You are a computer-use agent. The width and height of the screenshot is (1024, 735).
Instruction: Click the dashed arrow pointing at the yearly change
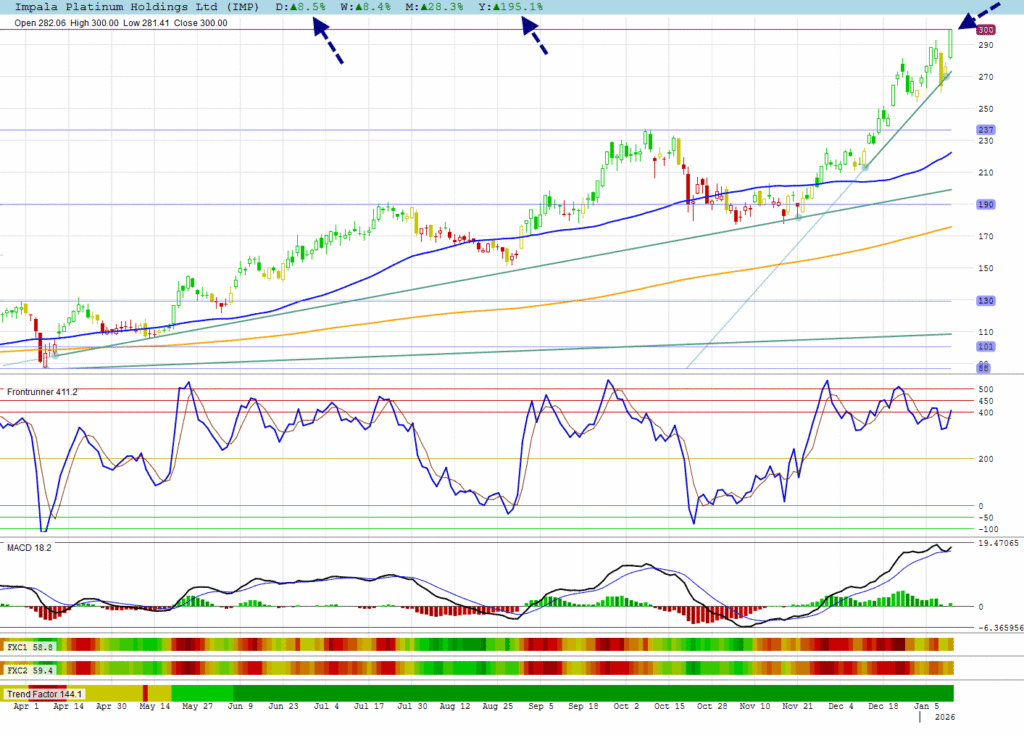(534, 38)
